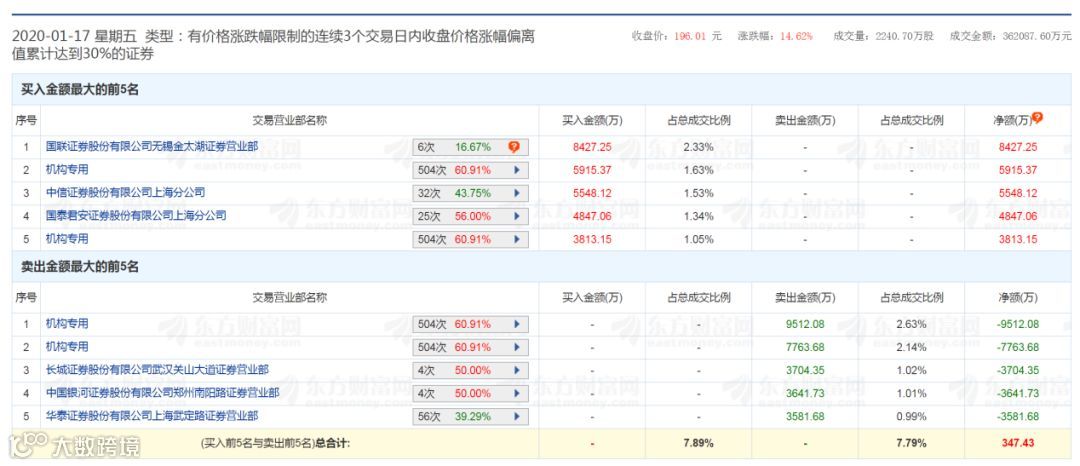Open 机构专用 link in sell row 1
The height and width of the screenshot is (466, 1080).
[68, 324]
